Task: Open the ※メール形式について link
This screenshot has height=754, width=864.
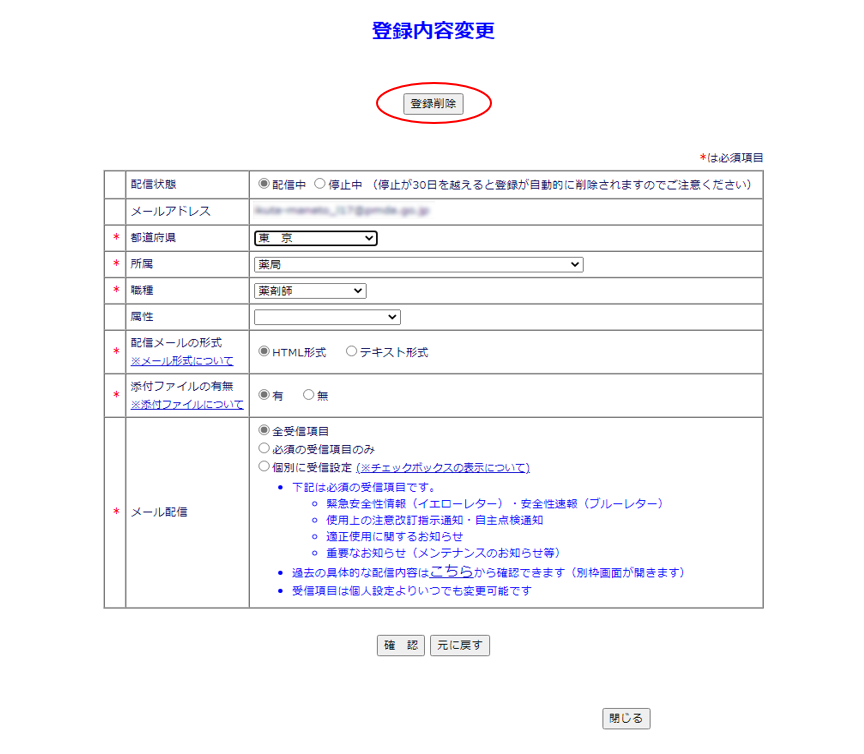Action: (x=182, y=361)
